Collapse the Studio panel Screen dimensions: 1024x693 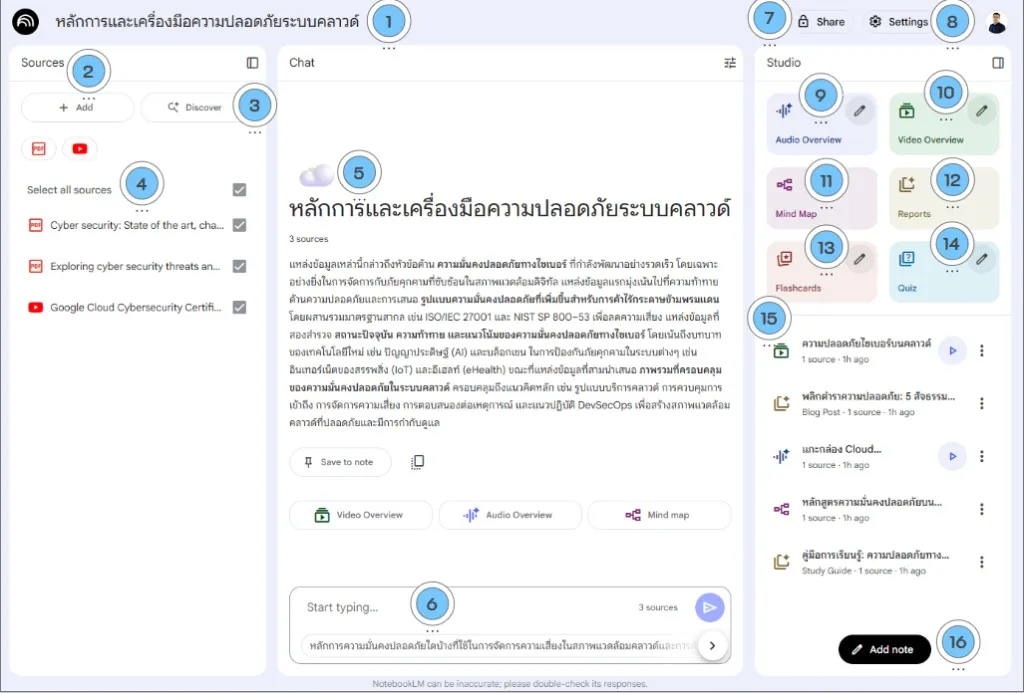[x=997, y=62]
